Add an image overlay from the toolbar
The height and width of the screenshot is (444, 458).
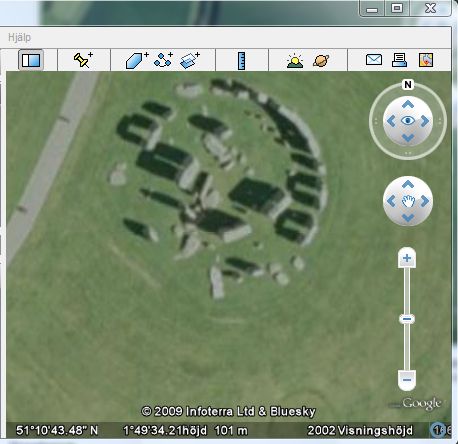pos(190,60)
